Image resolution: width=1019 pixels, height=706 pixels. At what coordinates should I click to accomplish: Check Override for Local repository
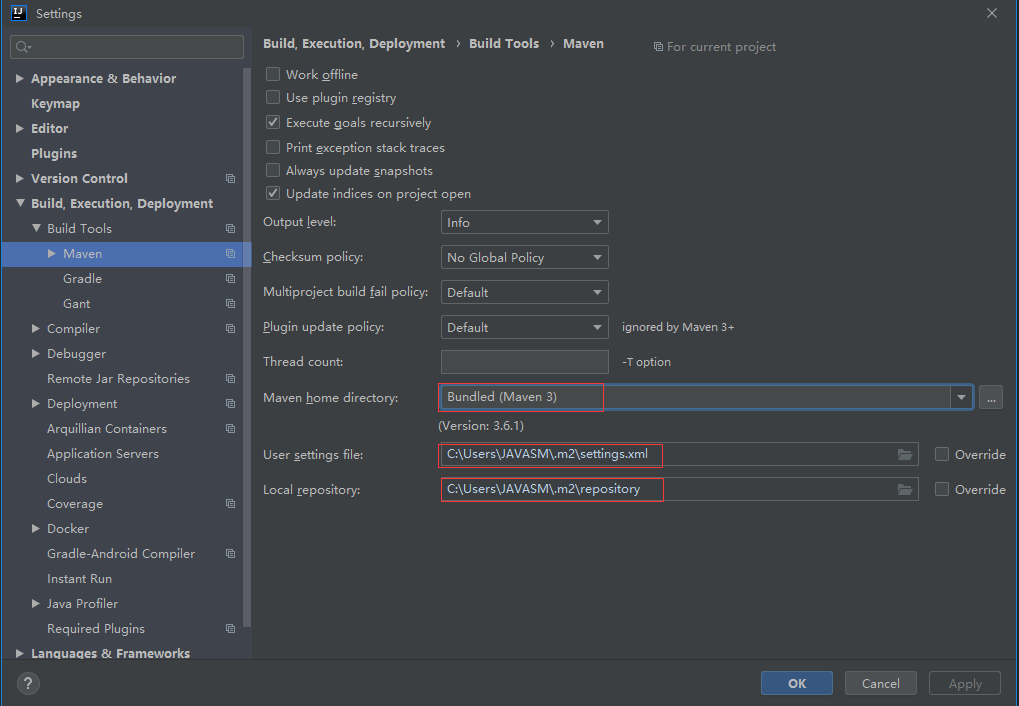942,489
